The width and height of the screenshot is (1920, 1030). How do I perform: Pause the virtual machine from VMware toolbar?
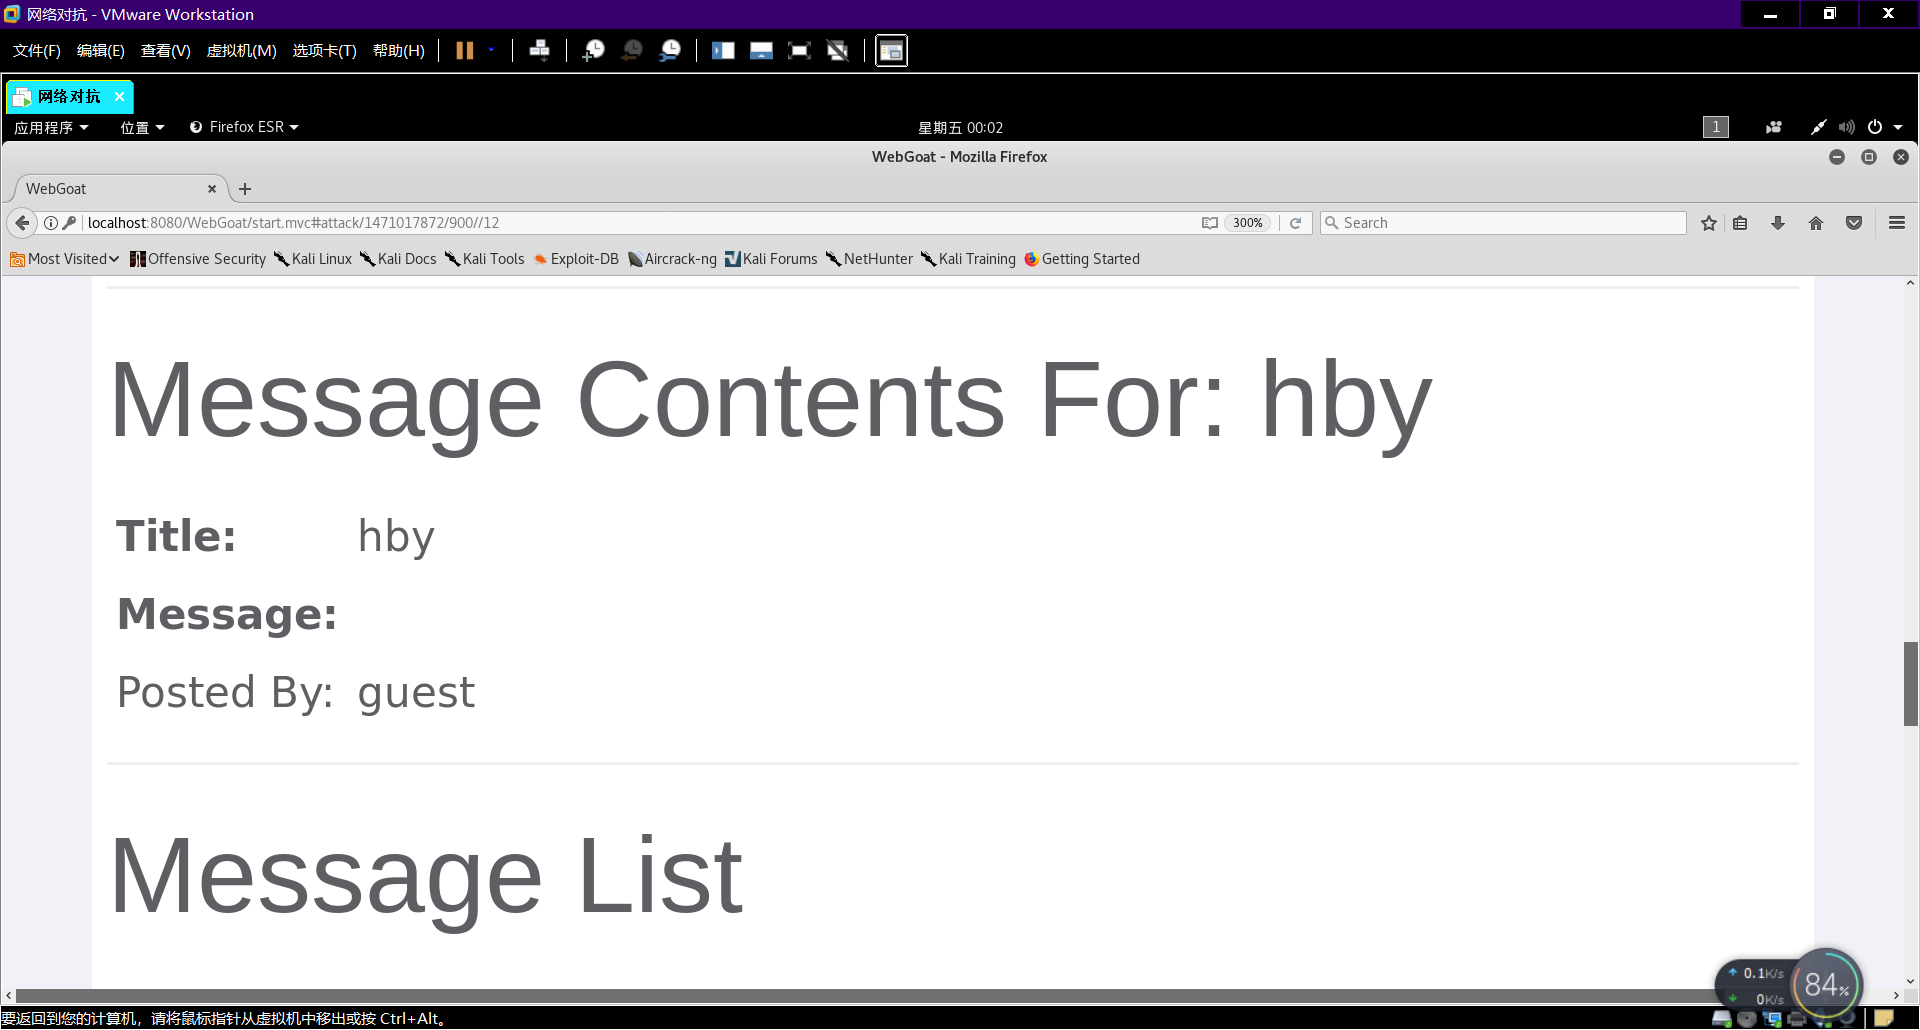click(x=465, y=50)
